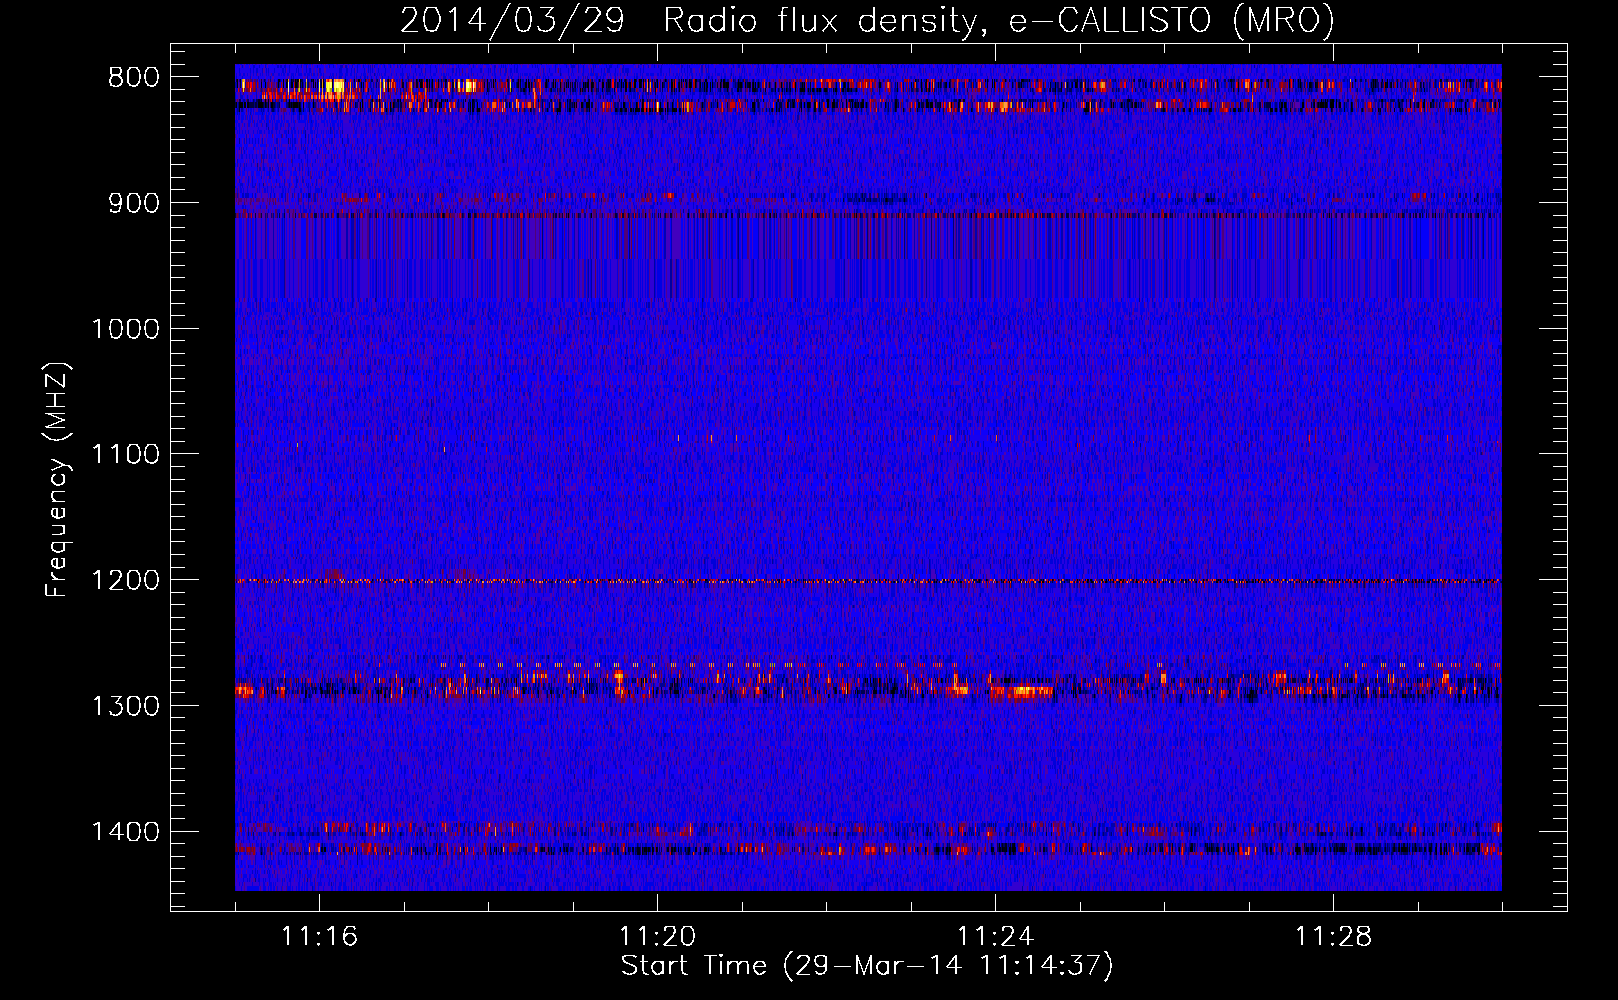Click the 11:20 time tick label
The image size is (1618, 1000).
[x=657, y=937]
